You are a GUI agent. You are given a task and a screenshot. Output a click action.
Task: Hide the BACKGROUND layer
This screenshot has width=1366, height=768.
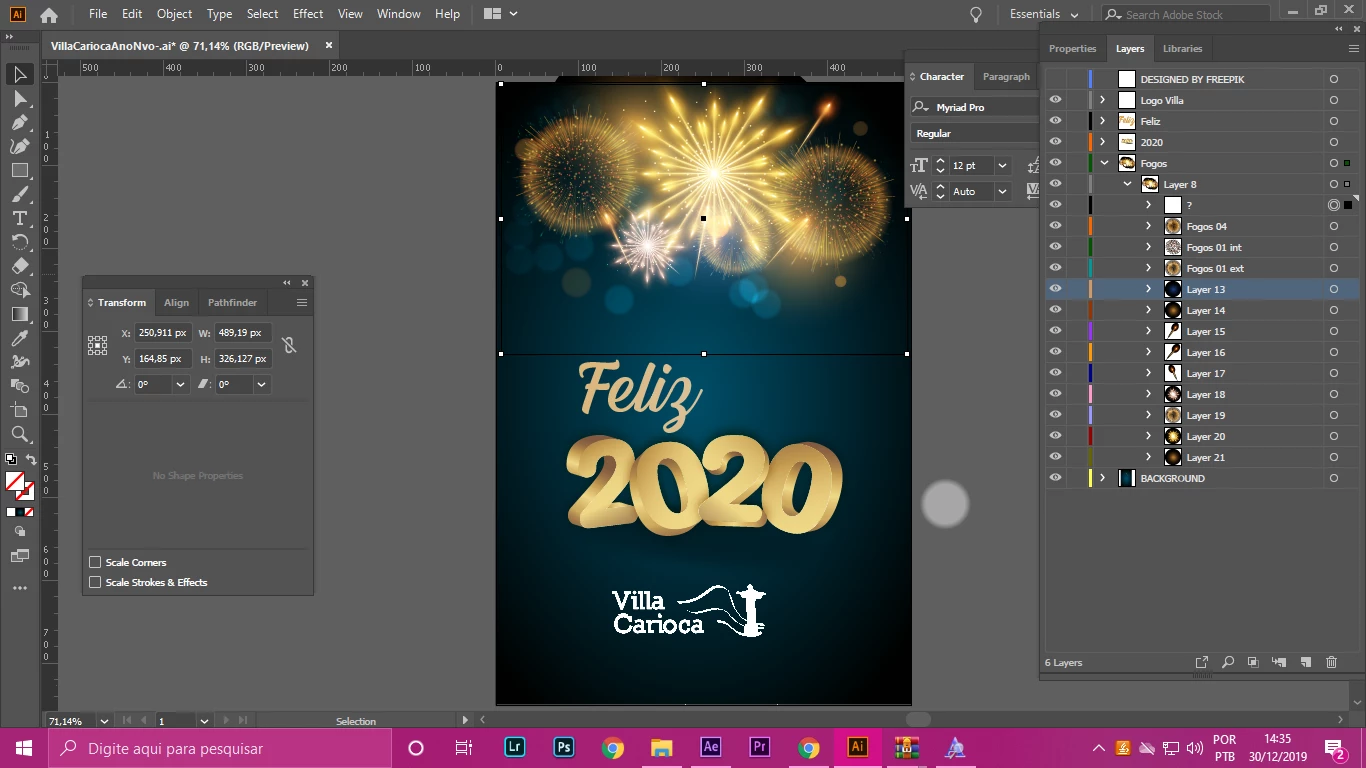click(x=1055, y=478)
